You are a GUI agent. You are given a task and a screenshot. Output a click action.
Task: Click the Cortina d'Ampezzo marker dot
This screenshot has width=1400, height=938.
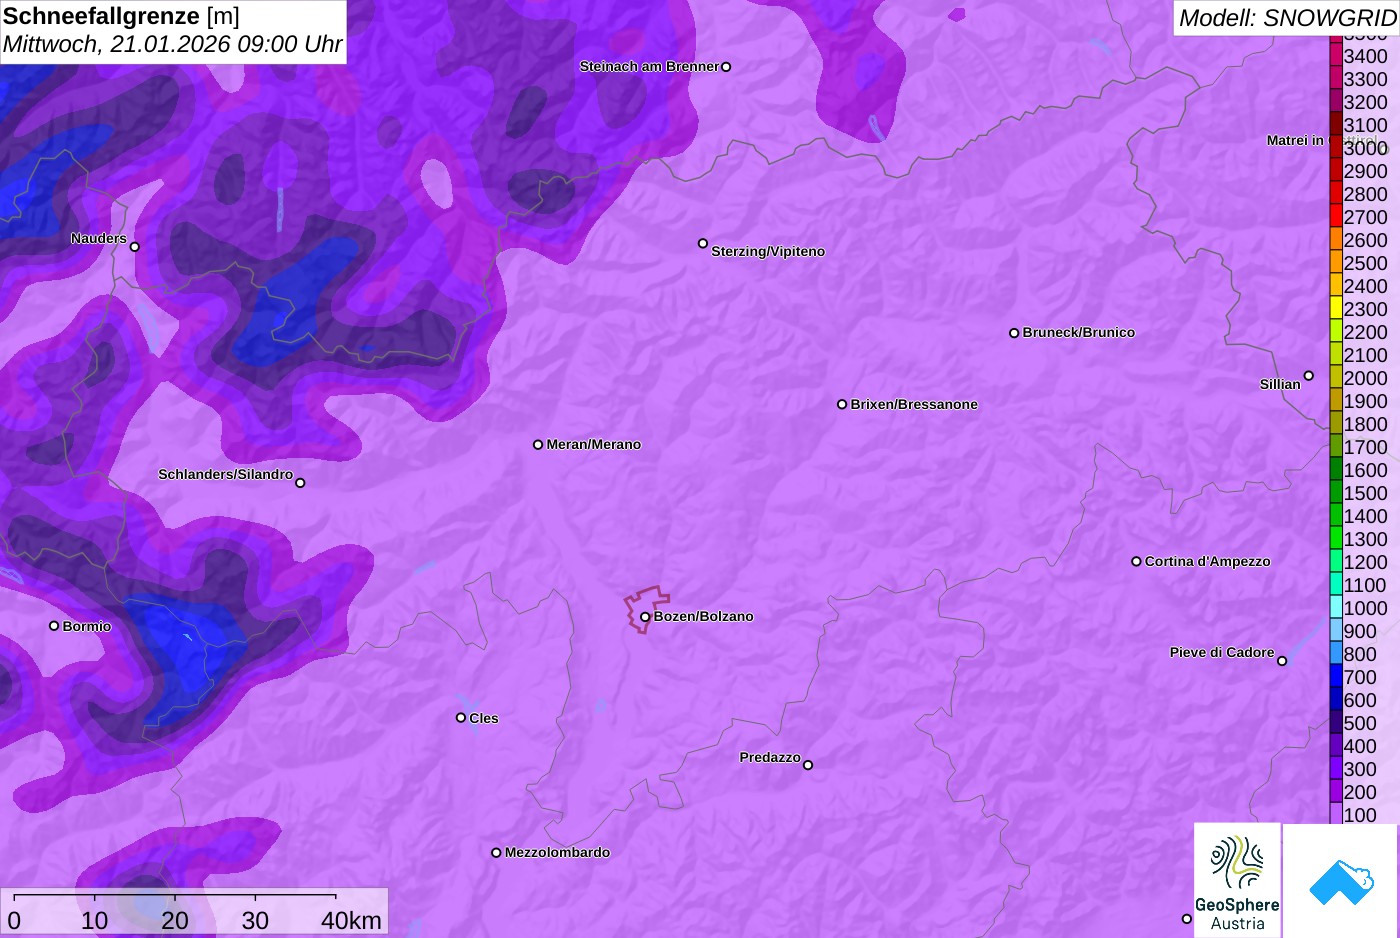tap(1136, 562)
